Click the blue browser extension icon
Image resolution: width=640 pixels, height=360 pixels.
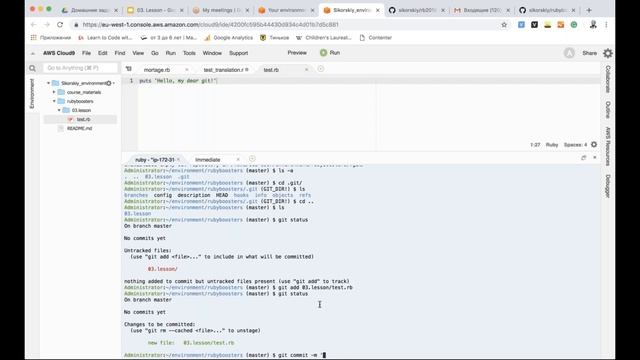point(521,25)
